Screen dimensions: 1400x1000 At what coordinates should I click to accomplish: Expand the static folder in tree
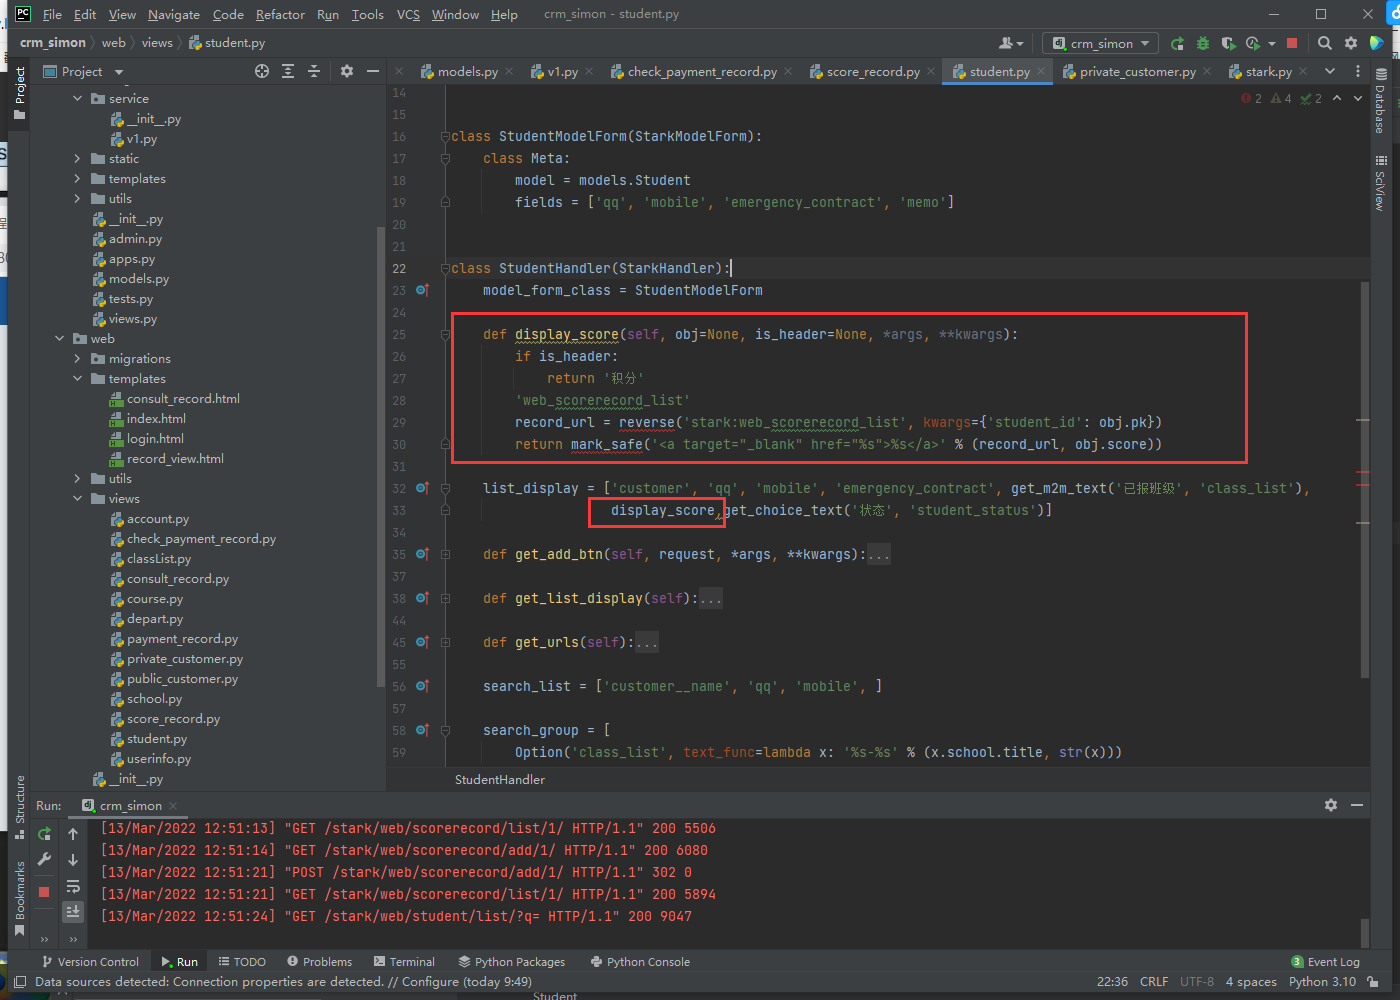(x=78, y=159)
